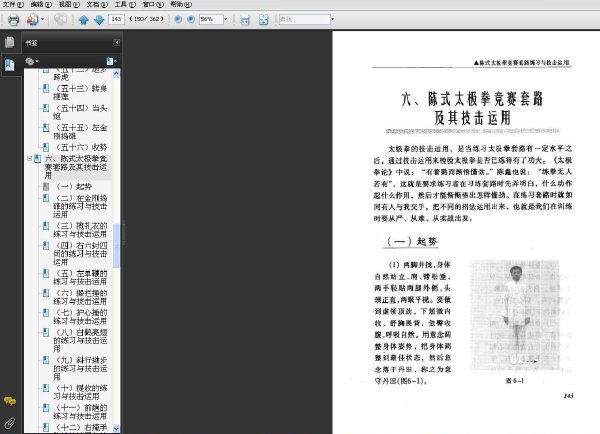Image resolution: width=600 pixels, height=434 pixels.
Task: Select bookmark (三) 揽扎衣的练习与技击运用
Action: click(x=80, y=230)
